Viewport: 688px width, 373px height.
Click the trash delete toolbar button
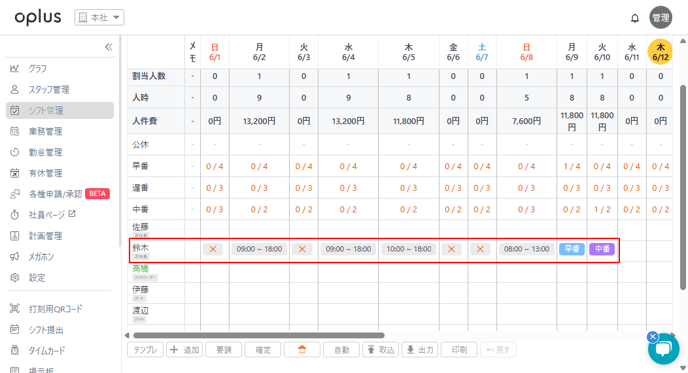tap(302, 350)
